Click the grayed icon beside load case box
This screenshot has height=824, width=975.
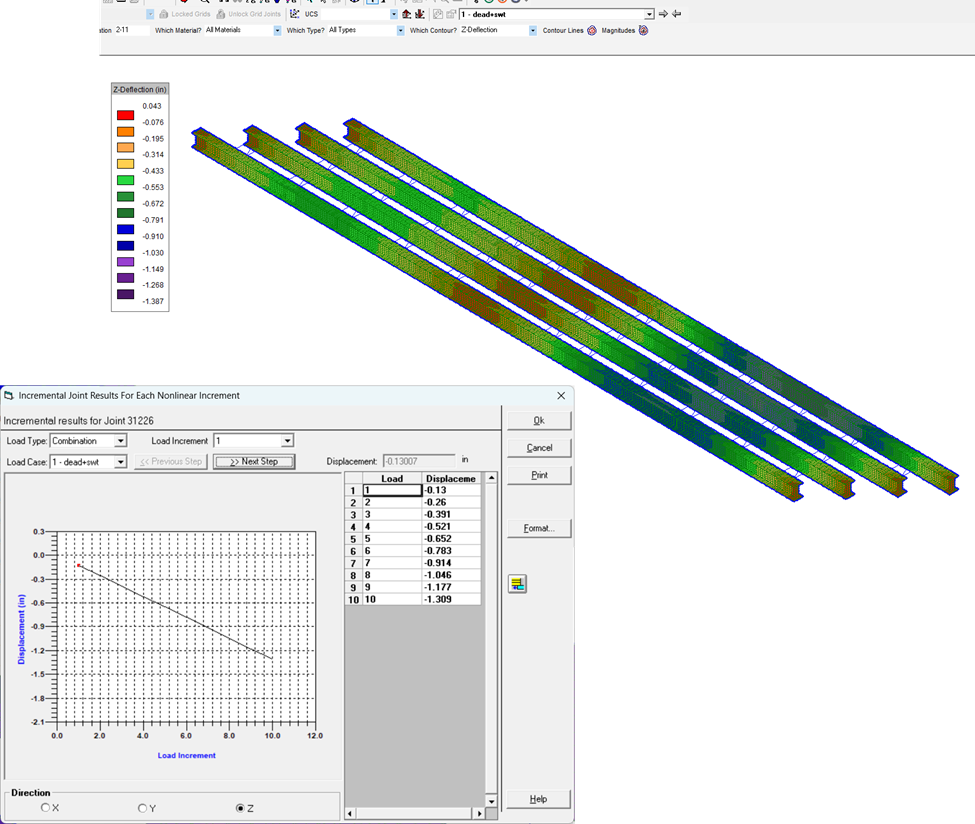pyautogui.click(x=451, y=14)
